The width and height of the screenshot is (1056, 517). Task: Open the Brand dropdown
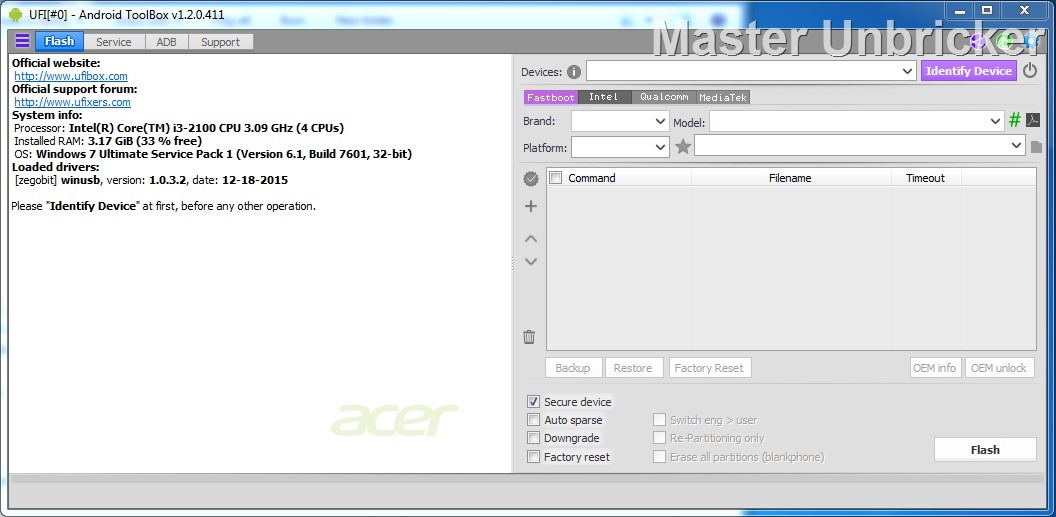coord(661,121)
